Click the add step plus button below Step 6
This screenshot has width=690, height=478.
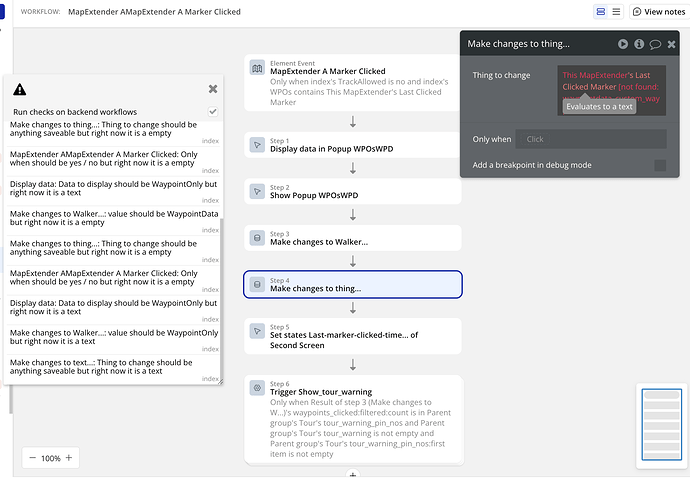coord(352,474)
